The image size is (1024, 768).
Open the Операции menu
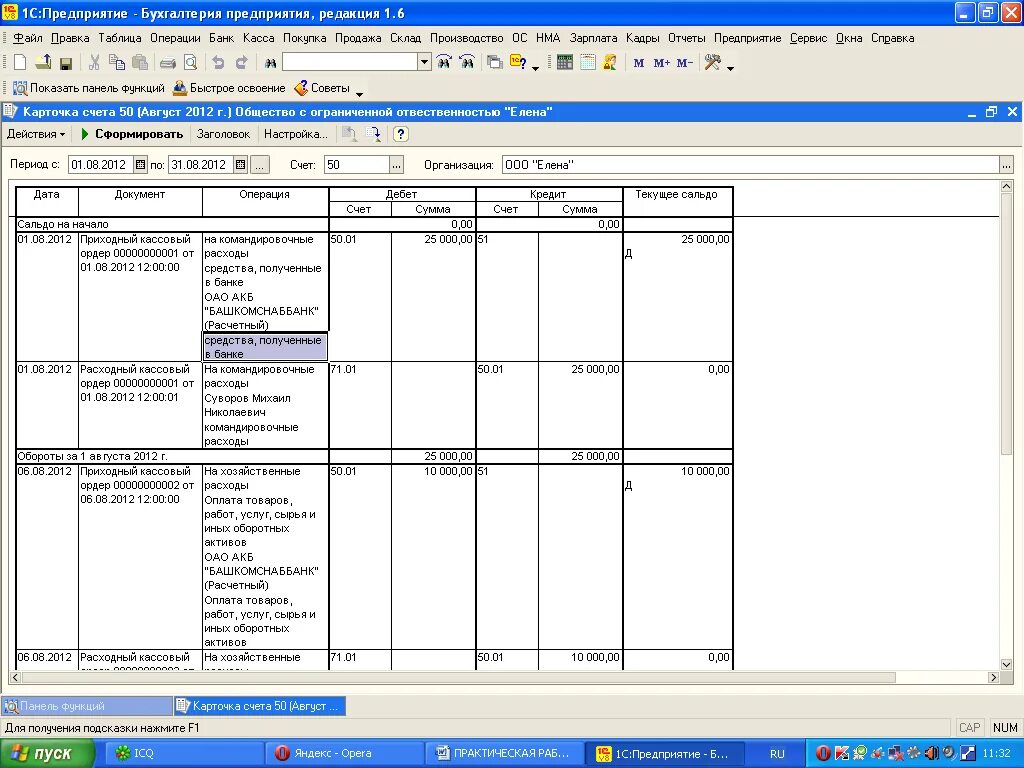pos(175,38)
